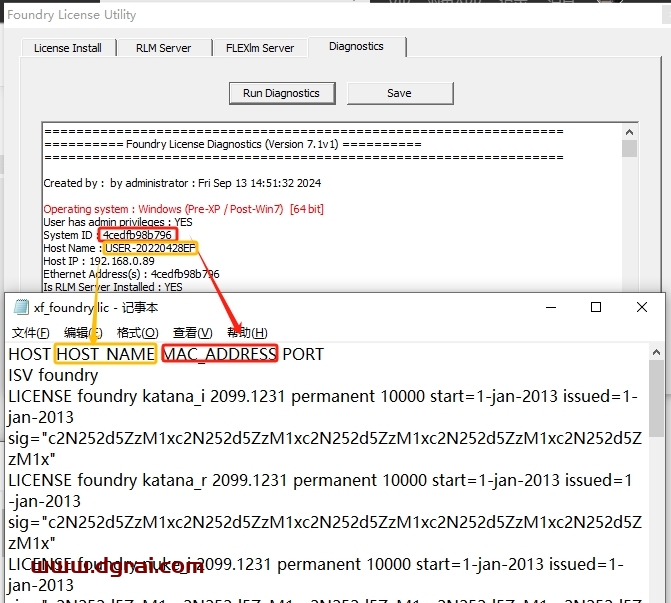Open the 编辑(E) menu in Notepad
The image size is (671, 603).
(83, 333)
